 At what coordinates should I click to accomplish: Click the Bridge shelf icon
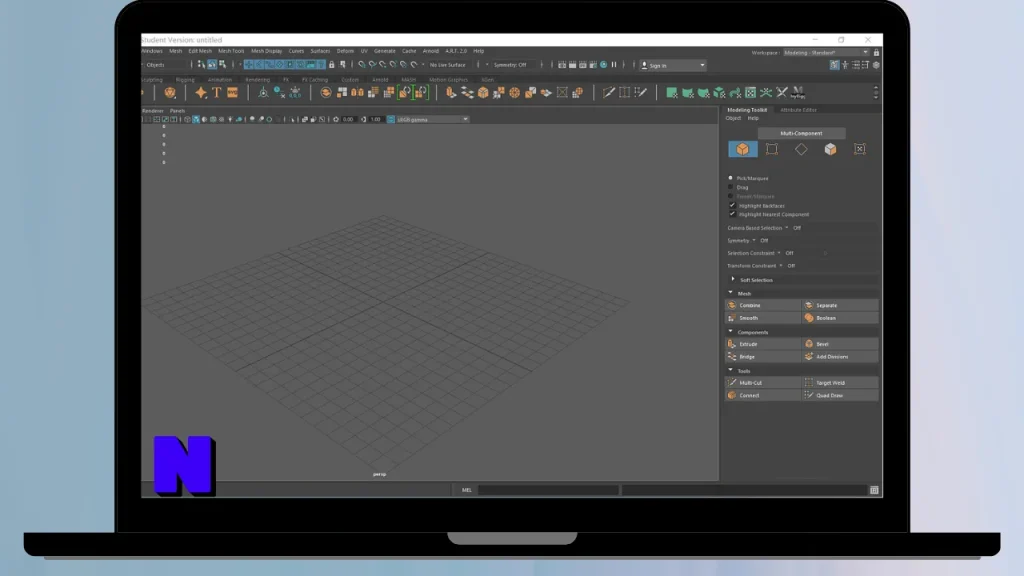pos(467,93)
